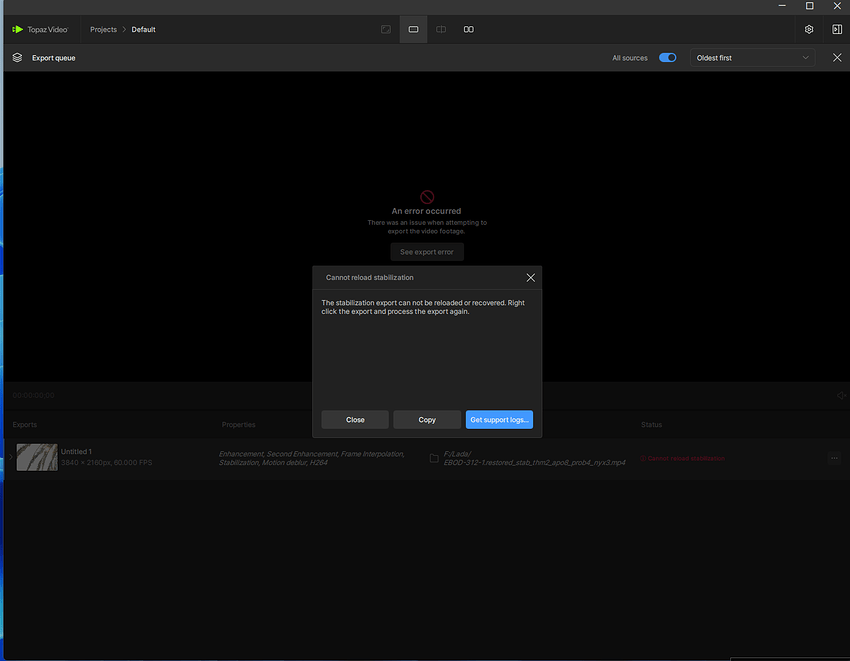850x661 pixels.
Task: Click the See export error button
Action: (427, 252)
